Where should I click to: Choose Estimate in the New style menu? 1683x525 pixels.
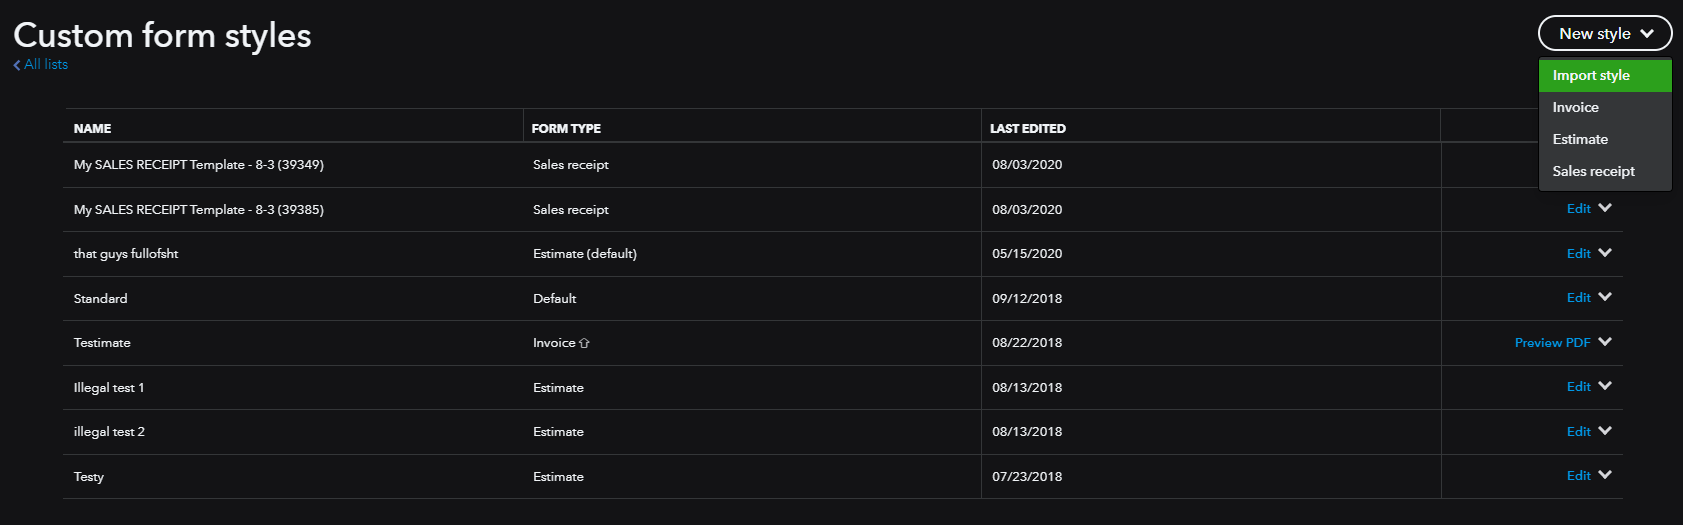[x=1580, y=140]
